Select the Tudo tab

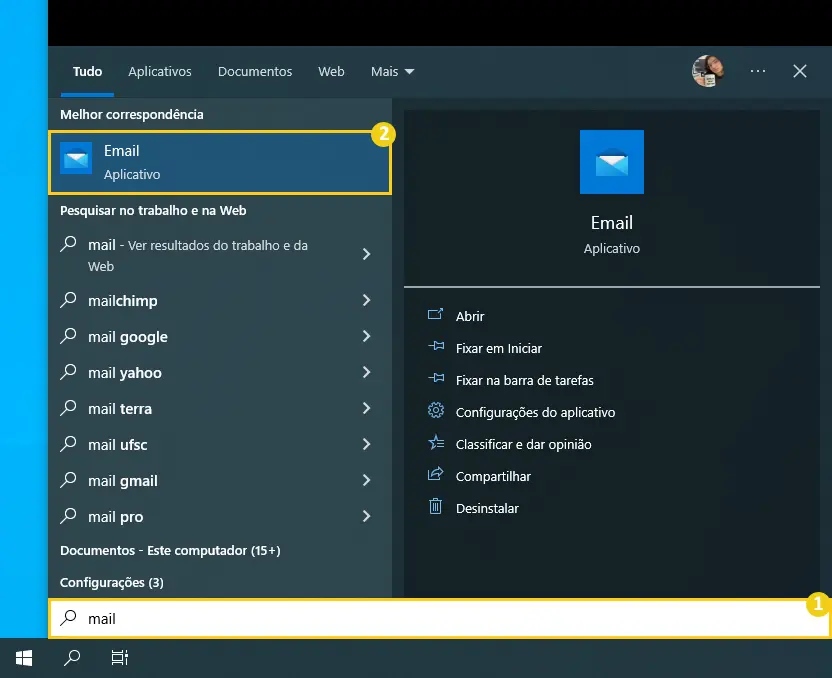(88, 72)
